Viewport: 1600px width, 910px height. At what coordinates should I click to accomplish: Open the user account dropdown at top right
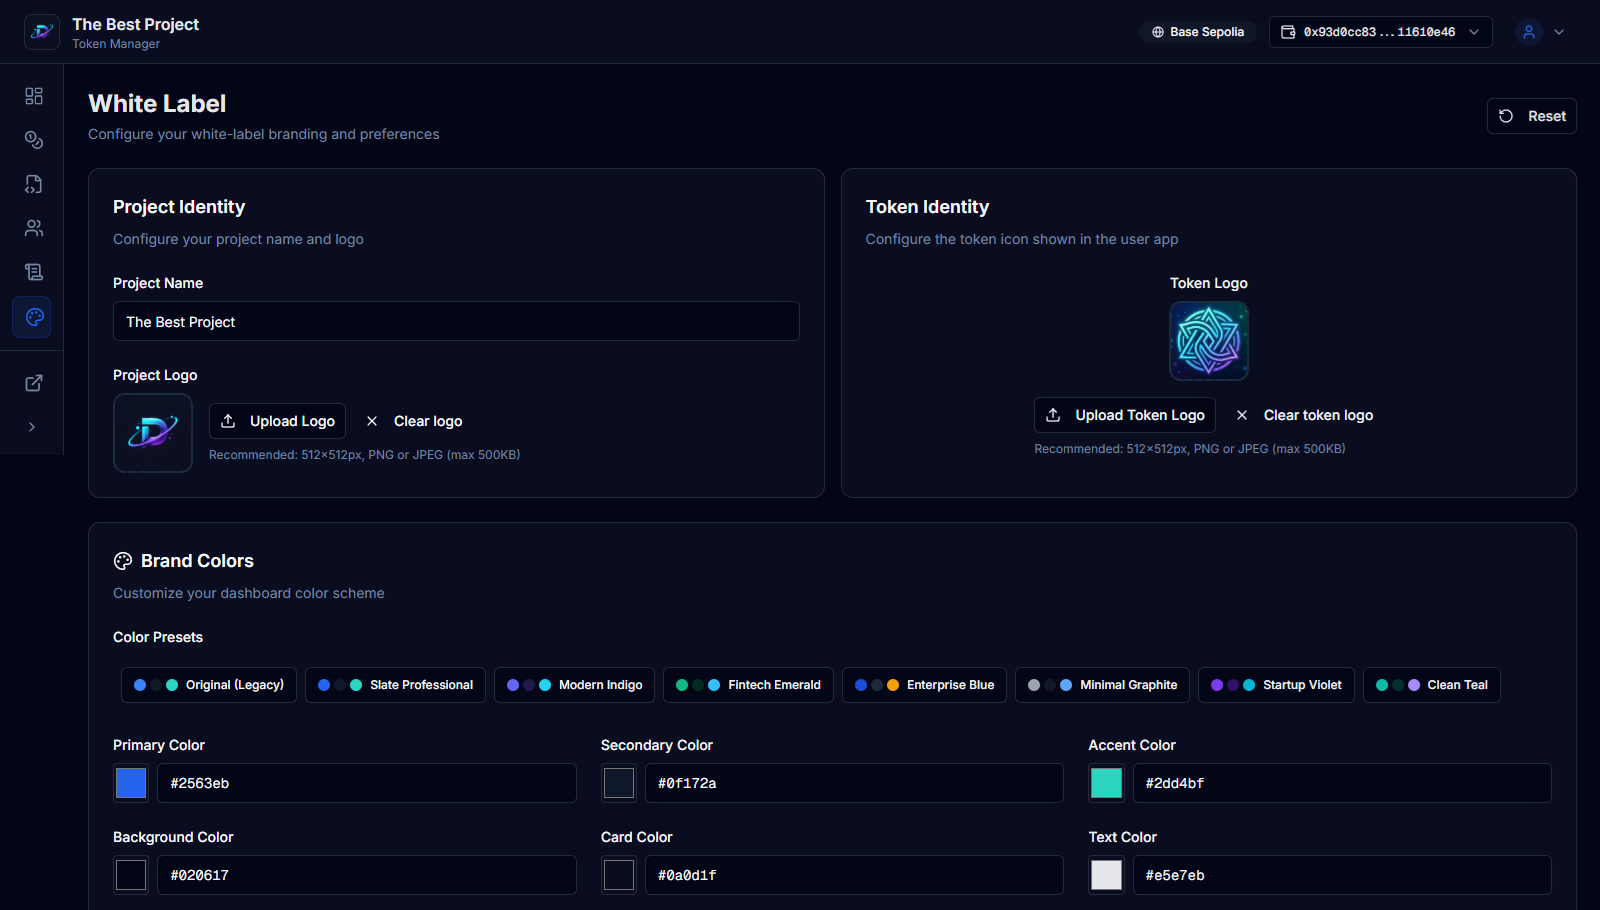(1540, 31)
